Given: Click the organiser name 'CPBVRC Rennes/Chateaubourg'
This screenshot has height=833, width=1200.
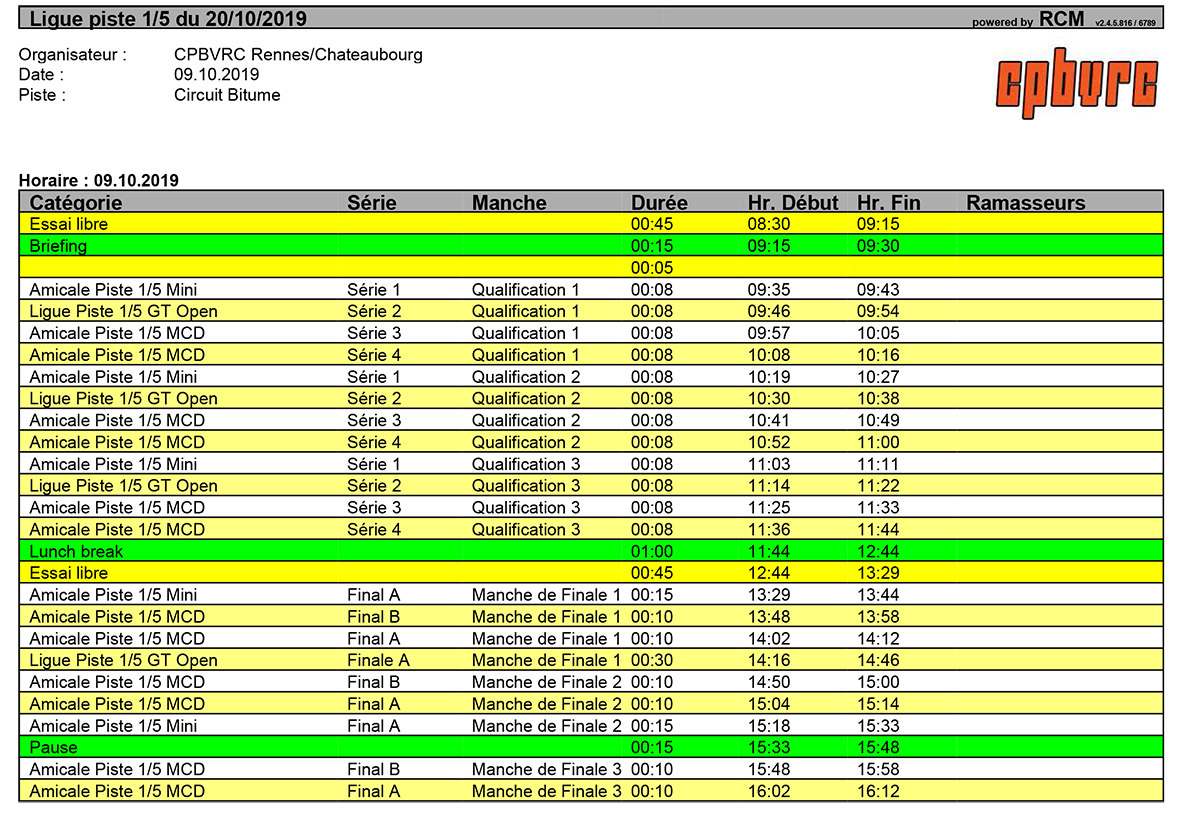Looking at the screenshot, I should 298,55.
